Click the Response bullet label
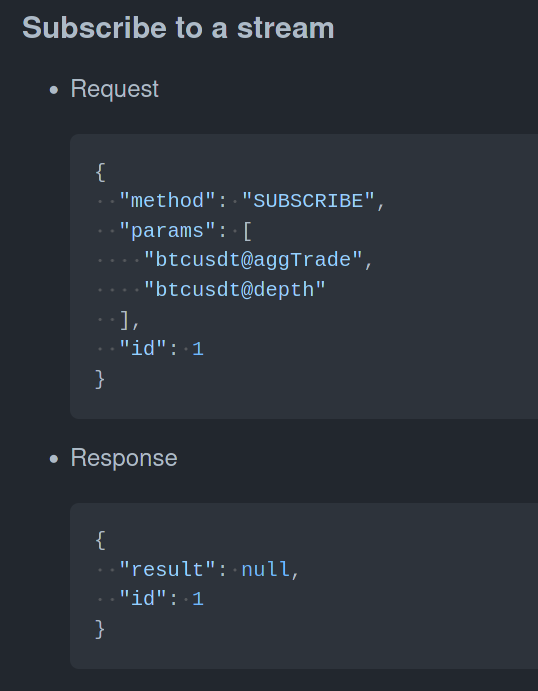The height and width of the screenshot is (691, 538). pyautogui.click(x=124, y=458)
